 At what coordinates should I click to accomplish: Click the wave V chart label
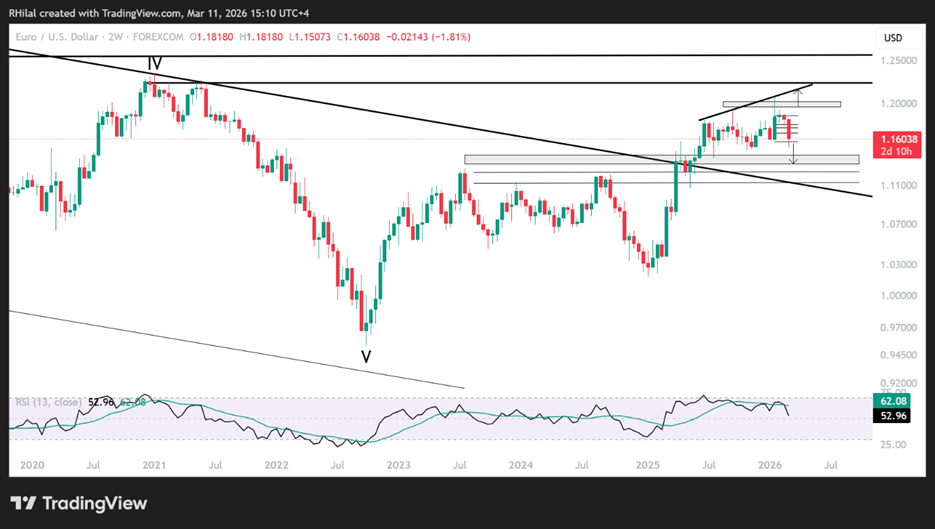pyautogui.click(x=366, y=357)
